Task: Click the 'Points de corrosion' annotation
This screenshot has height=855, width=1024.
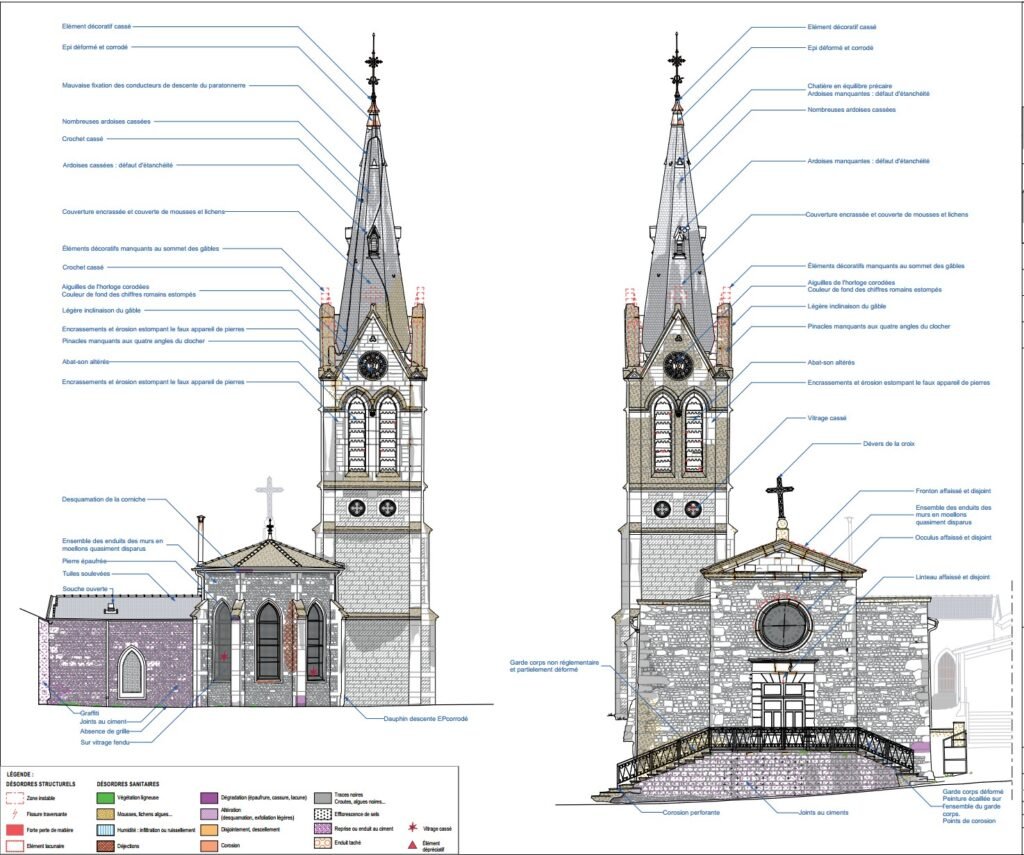Action: pos(969,820)
